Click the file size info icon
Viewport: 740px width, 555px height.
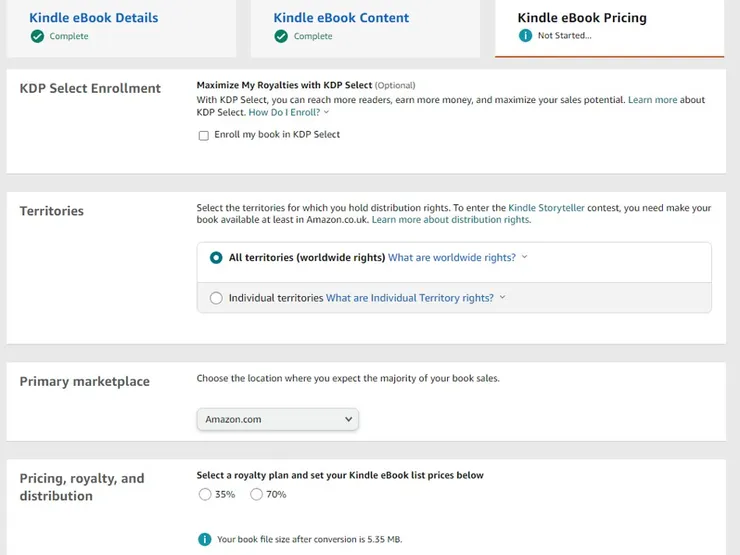tap(204, 539)
